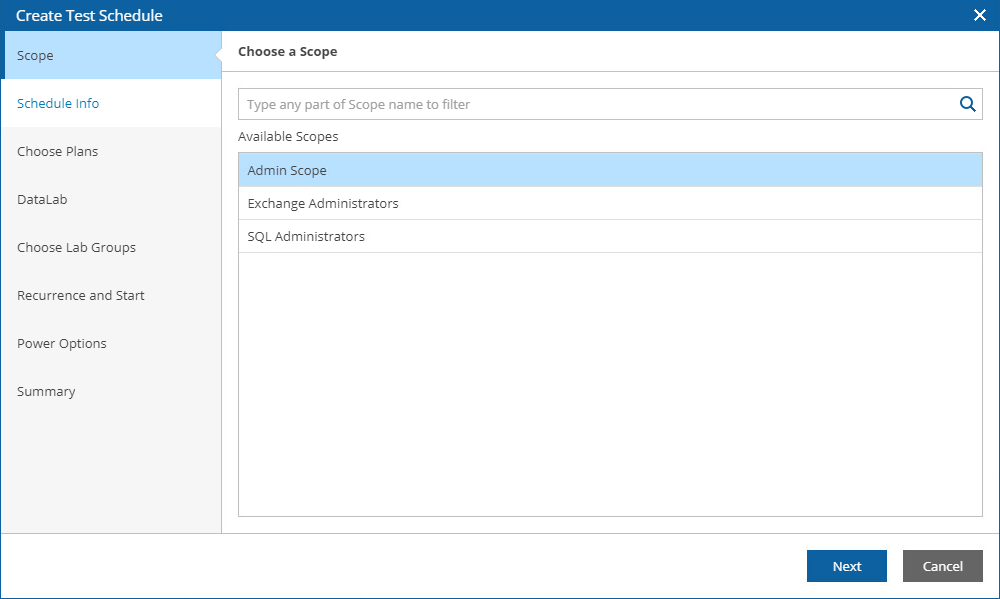The image size is (1000, 599).
Task: Pick the SQL Administrators scope
Action: click(306, 237)
